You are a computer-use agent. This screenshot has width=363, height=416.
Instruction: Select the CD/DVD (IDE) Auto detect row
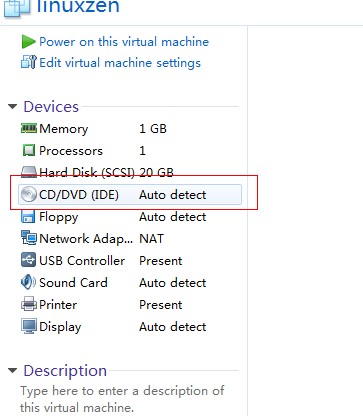[x=130, y=195]
